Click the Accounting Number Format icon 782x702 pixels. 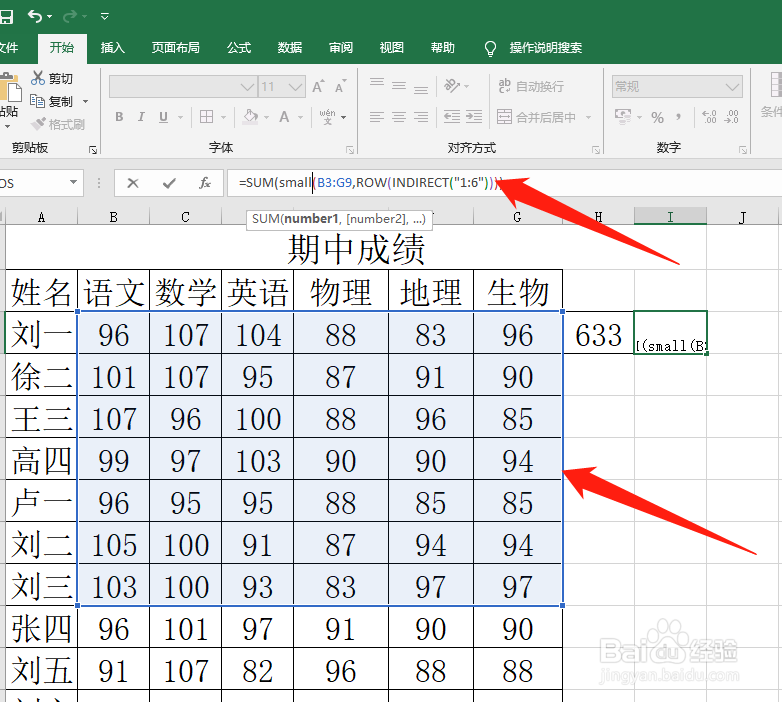pos(623,117)
